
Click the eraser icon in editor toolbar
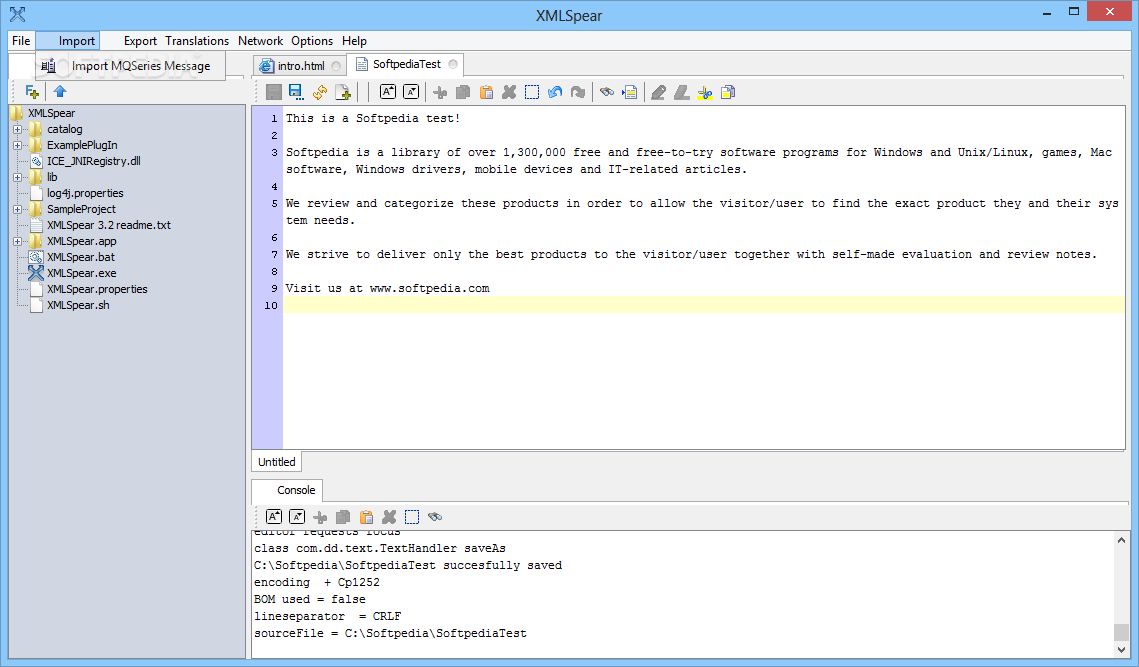click(x=681, y=92)
